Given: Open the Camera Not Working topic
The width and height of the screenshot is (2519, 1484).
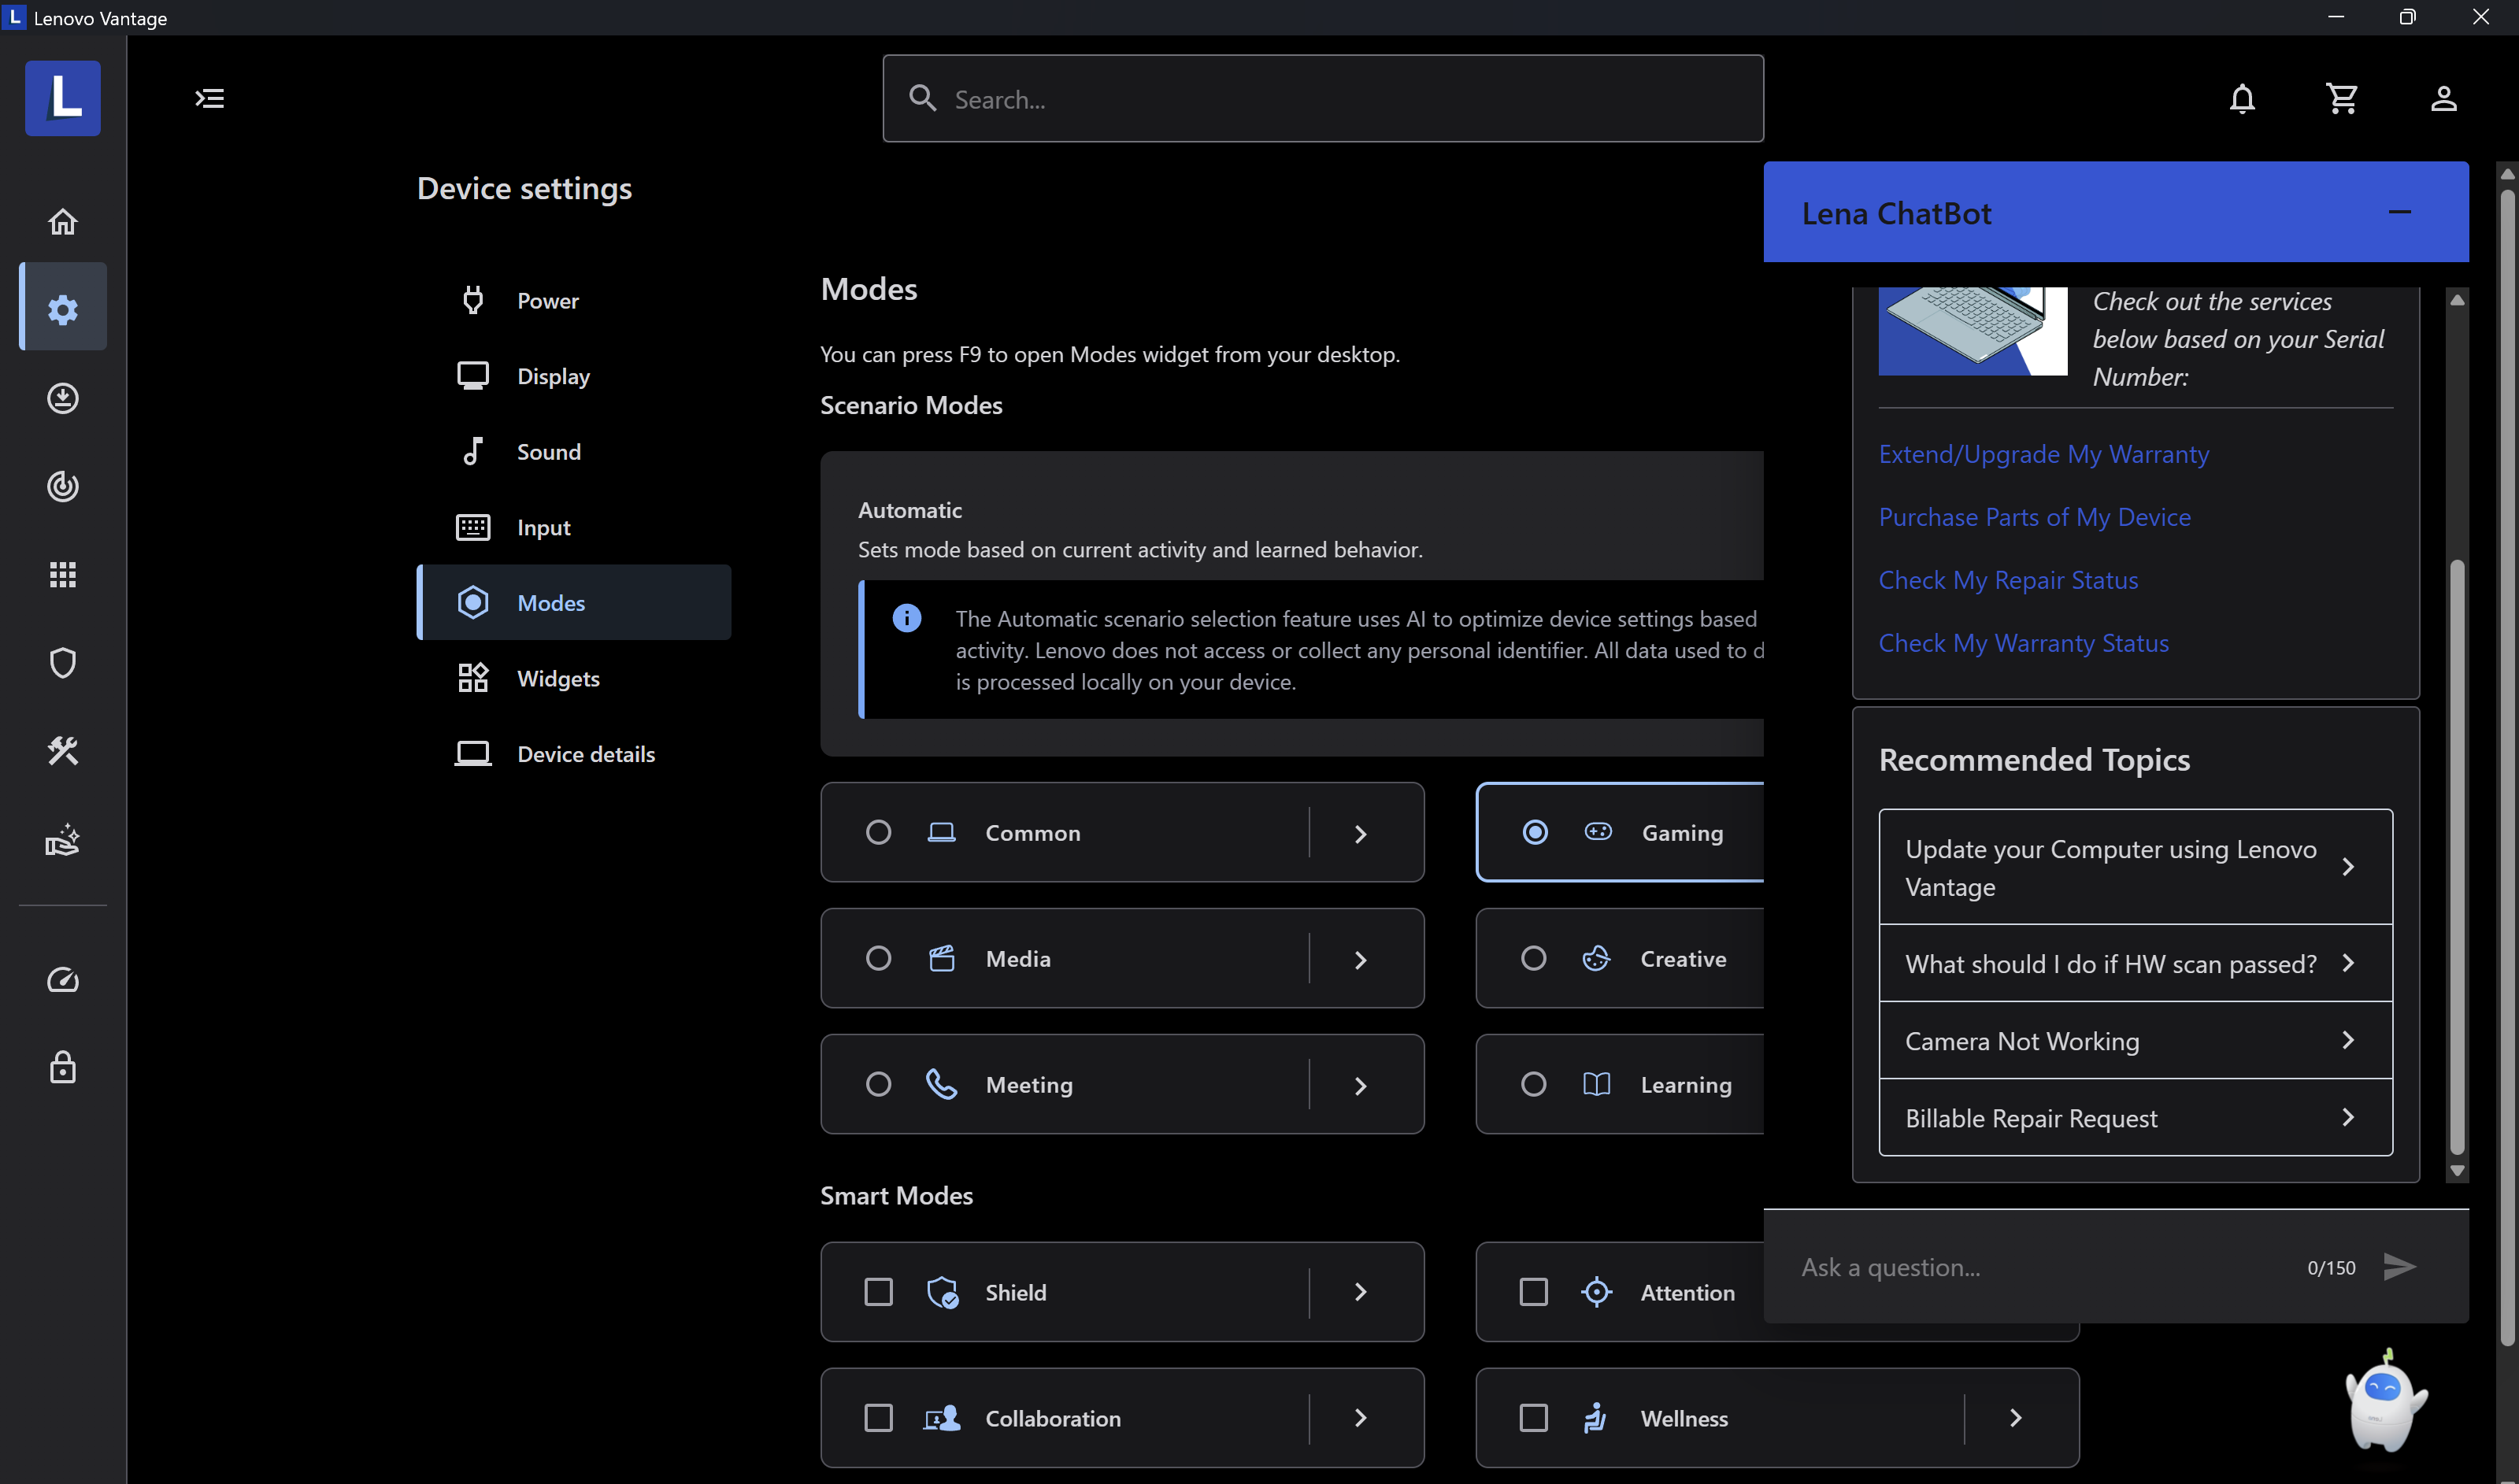Looking at the screenshot, I should pyautogui.click(x=2134, y=1041).
